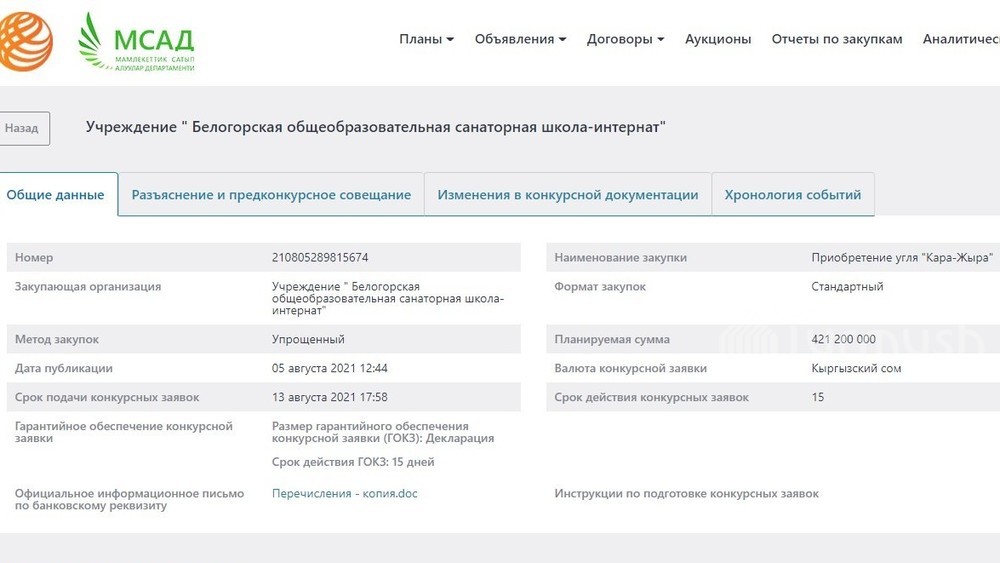Viewport: 1000px width, 563px height.
Task: Click the orange globe logo
Action: (x=24, y=41)
